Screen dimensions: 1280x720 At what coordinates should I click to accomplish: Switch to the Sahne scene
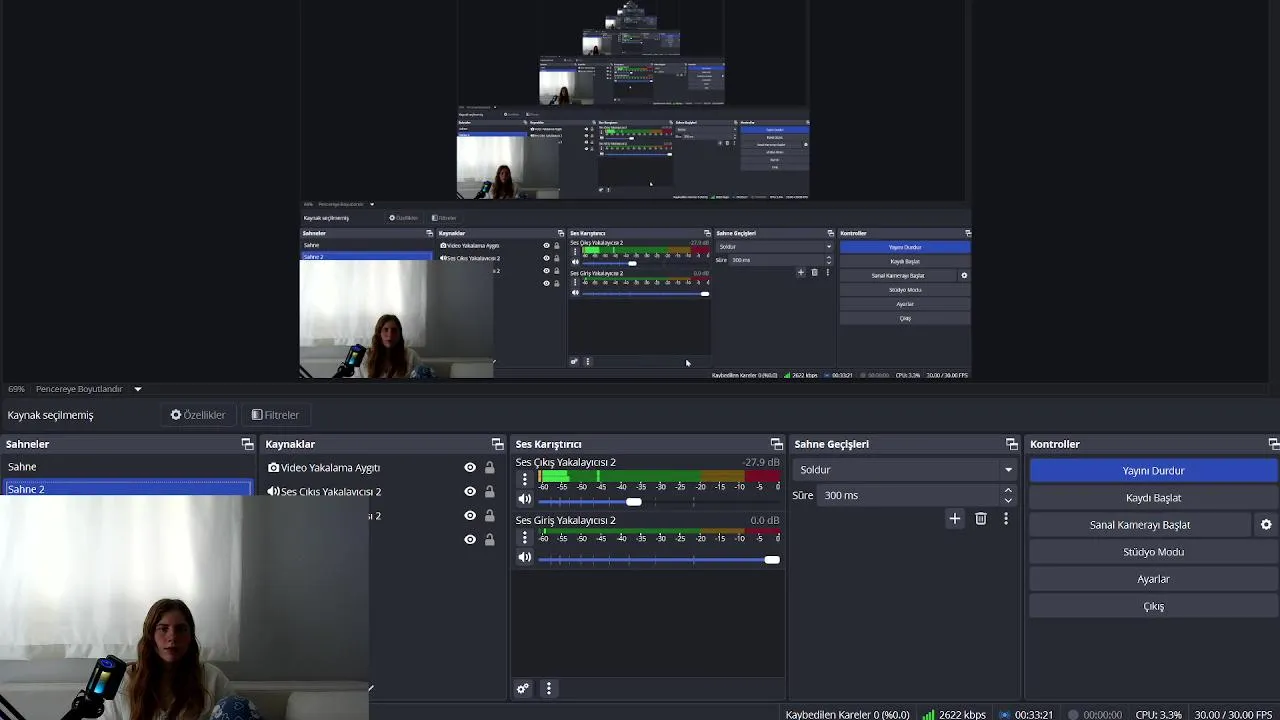click(128, 467)
